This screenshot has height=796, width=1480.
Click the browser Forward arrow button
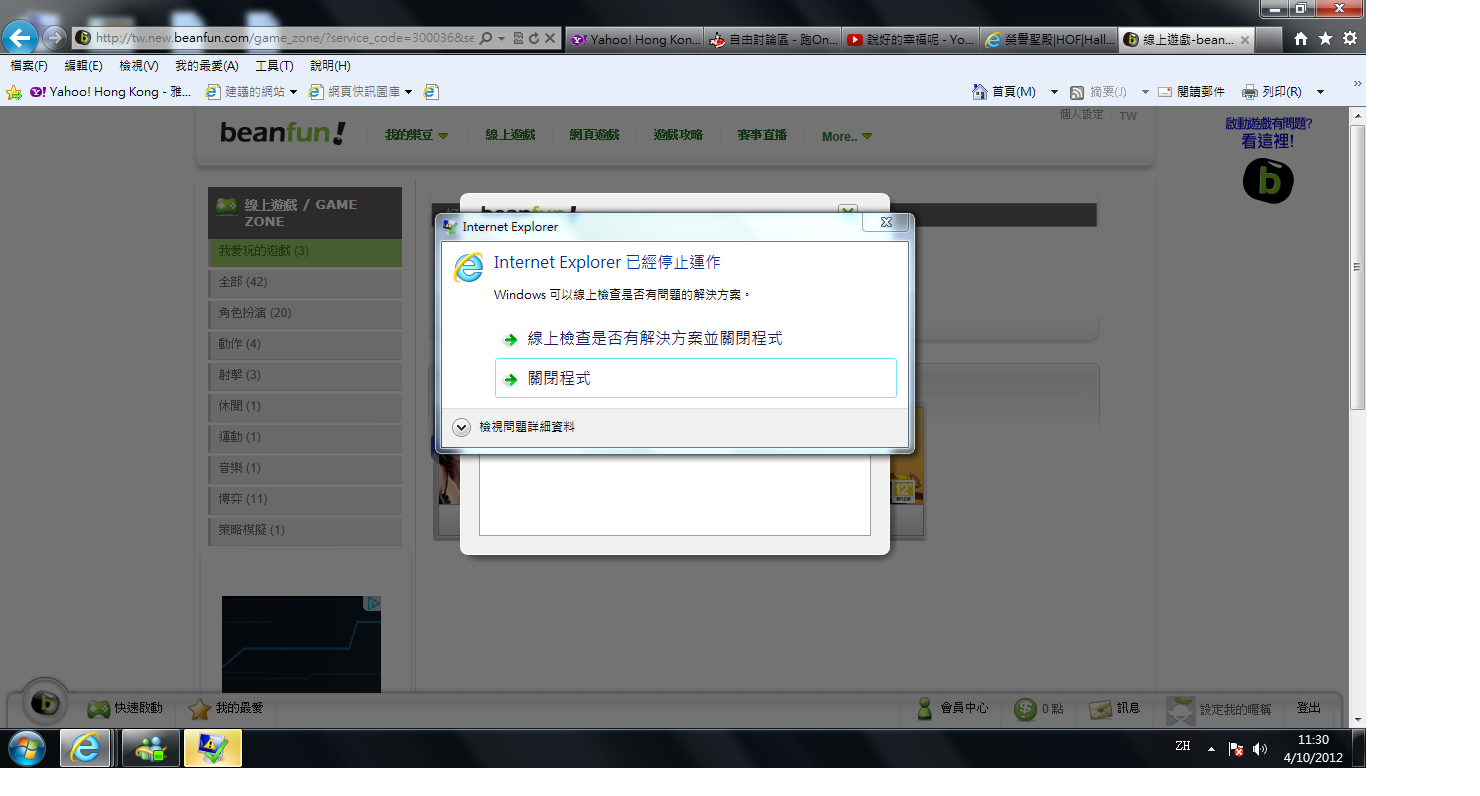click(x=55, y=38)
